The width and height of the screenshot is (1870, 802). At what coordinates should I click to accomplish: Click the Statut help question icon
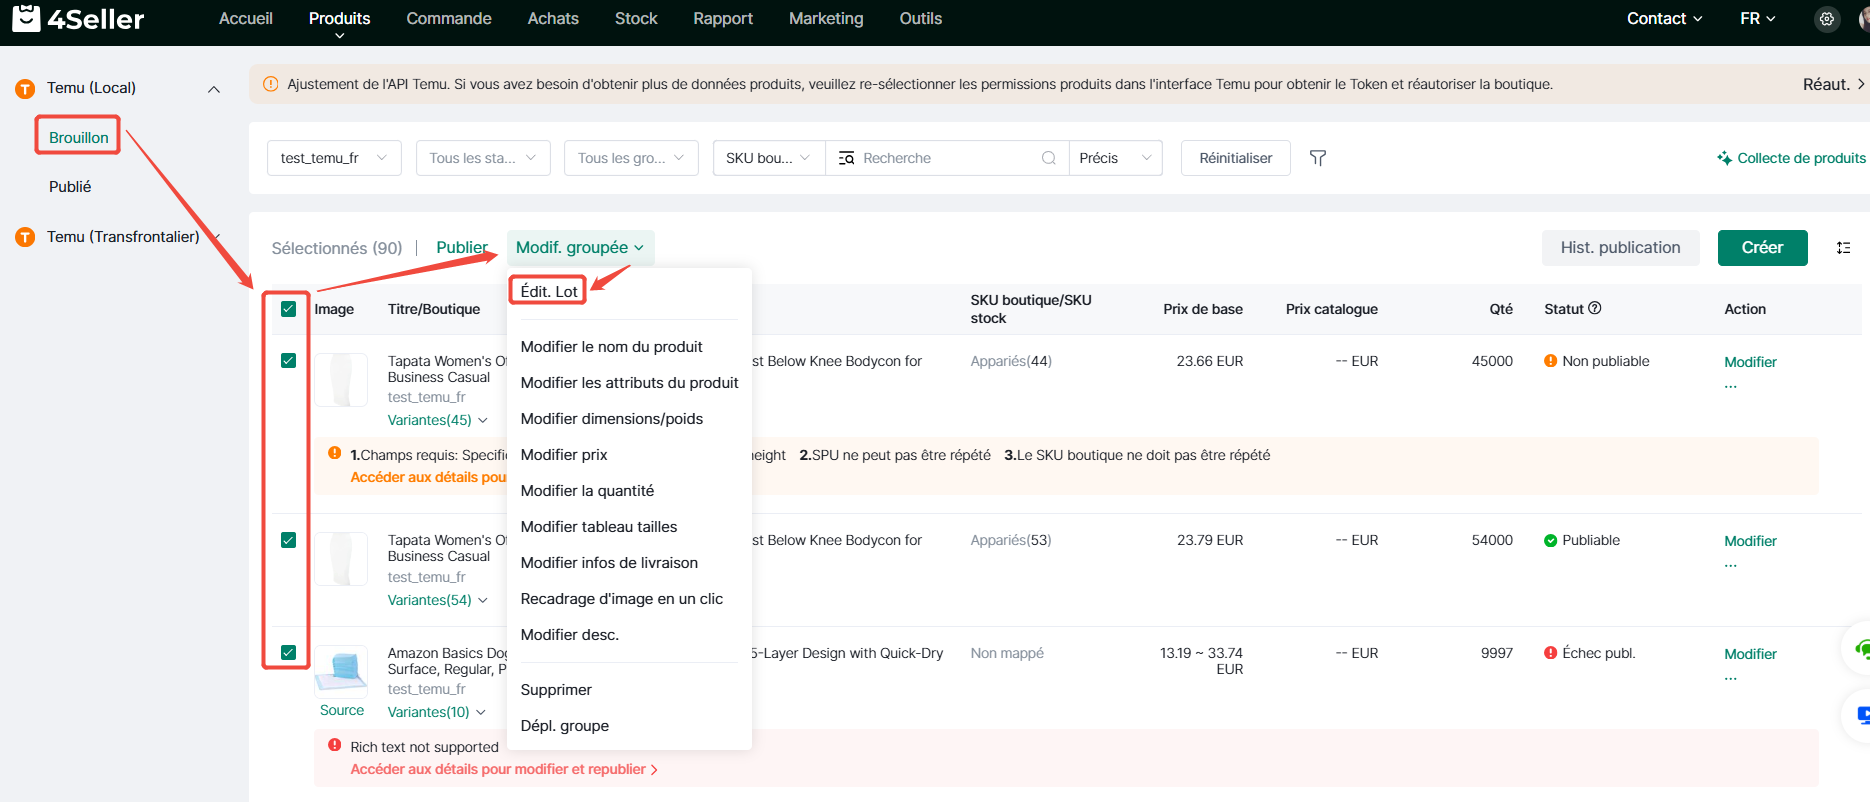tap(1595, 308)
